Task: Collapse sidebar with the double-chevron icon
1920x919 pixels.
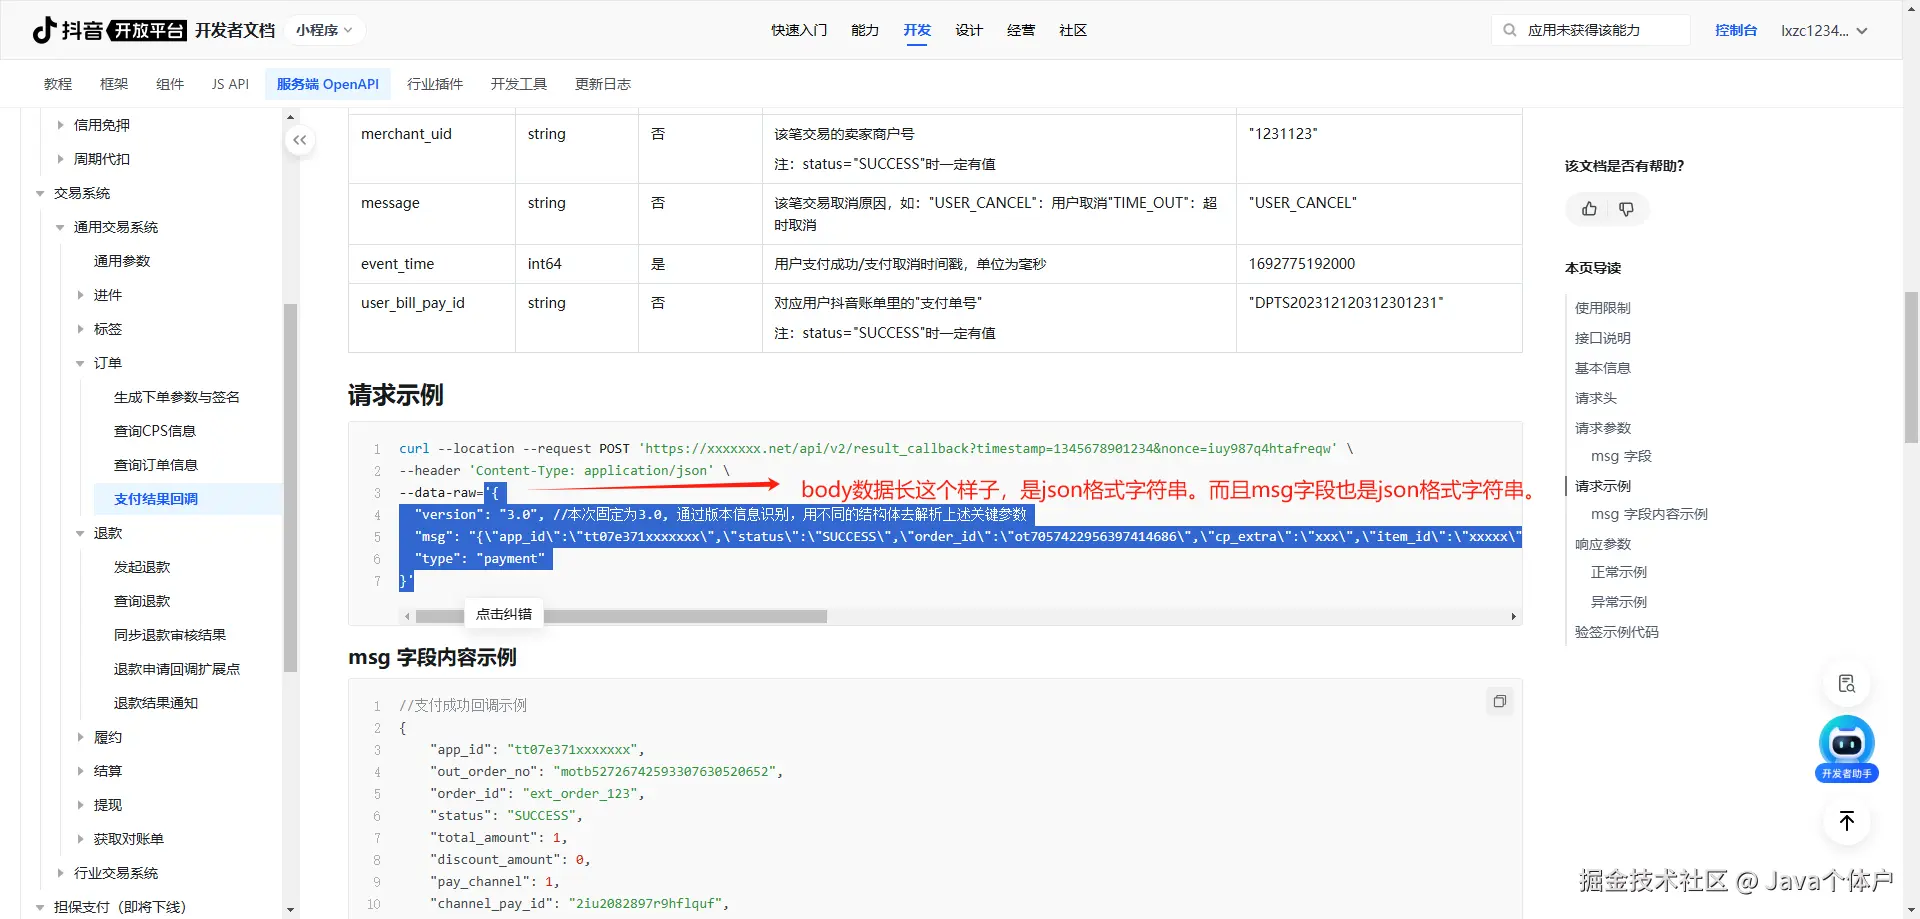Action: (x=300, y=140)
